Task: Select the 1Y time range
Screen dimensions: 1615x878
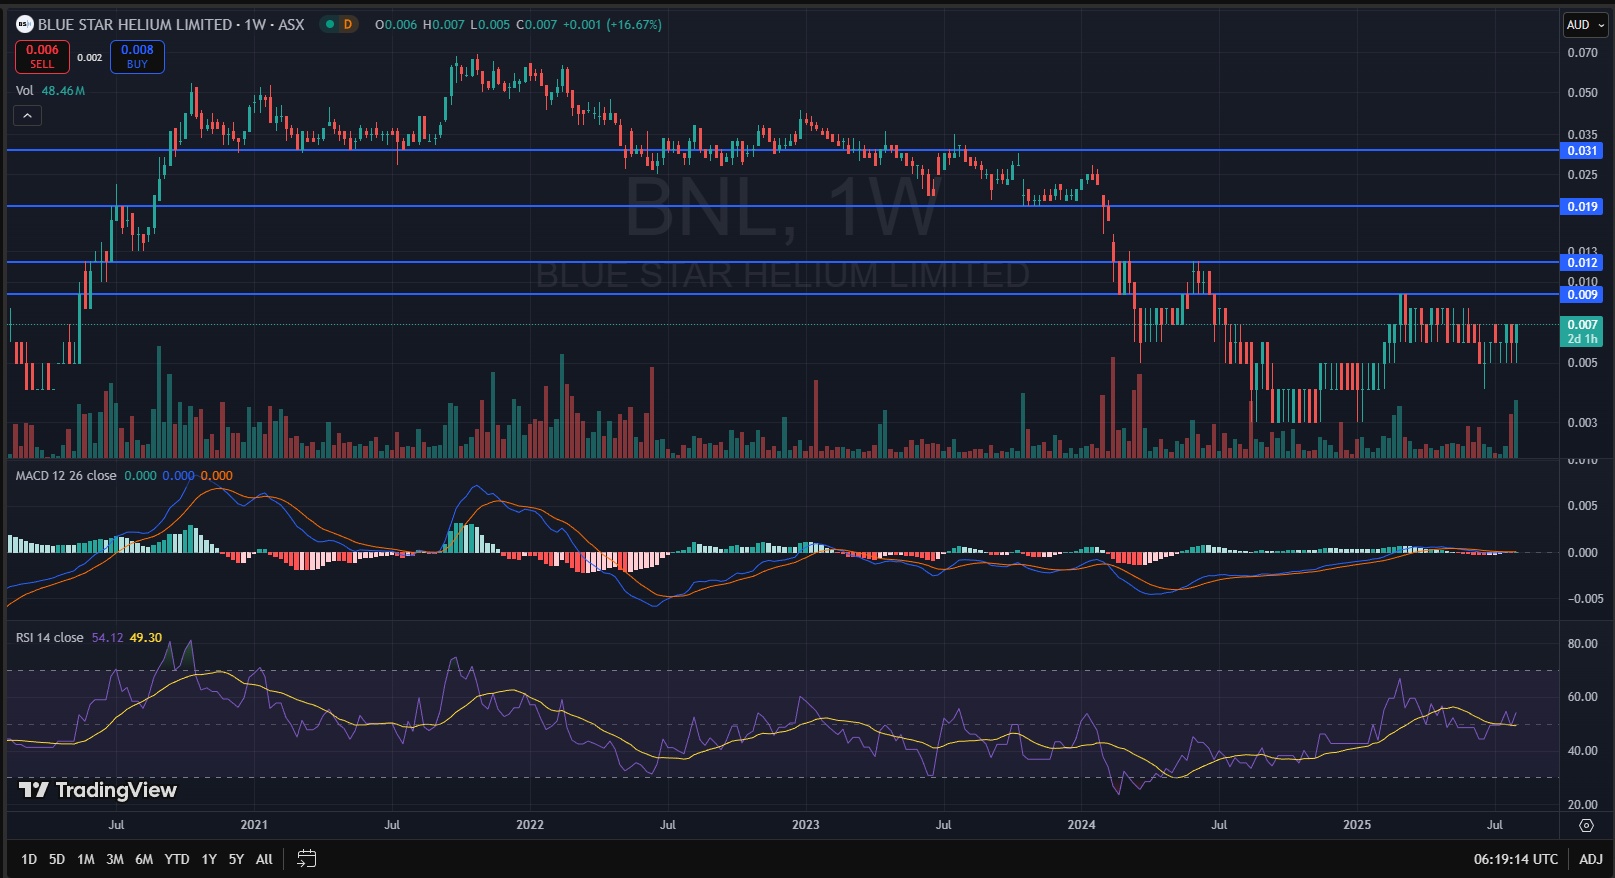Action: [x=209, y=859]
